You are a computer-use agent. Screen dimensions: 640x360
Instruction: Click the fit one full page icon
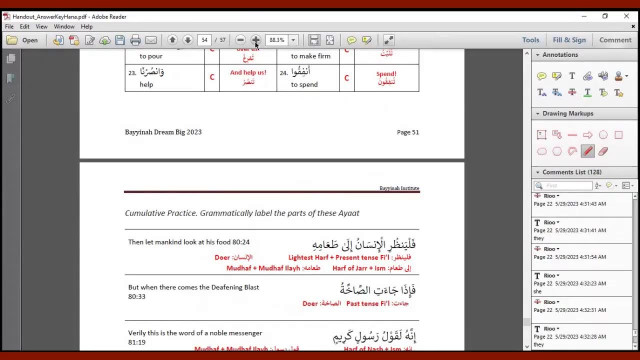pyautogui.click(x=330, y=40)
